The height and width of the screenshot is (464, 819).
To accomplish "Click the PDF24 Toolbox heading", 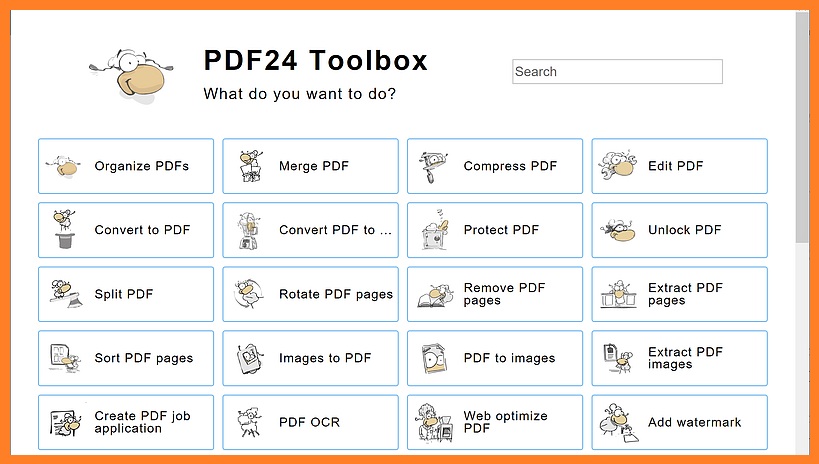I will 315,60.
